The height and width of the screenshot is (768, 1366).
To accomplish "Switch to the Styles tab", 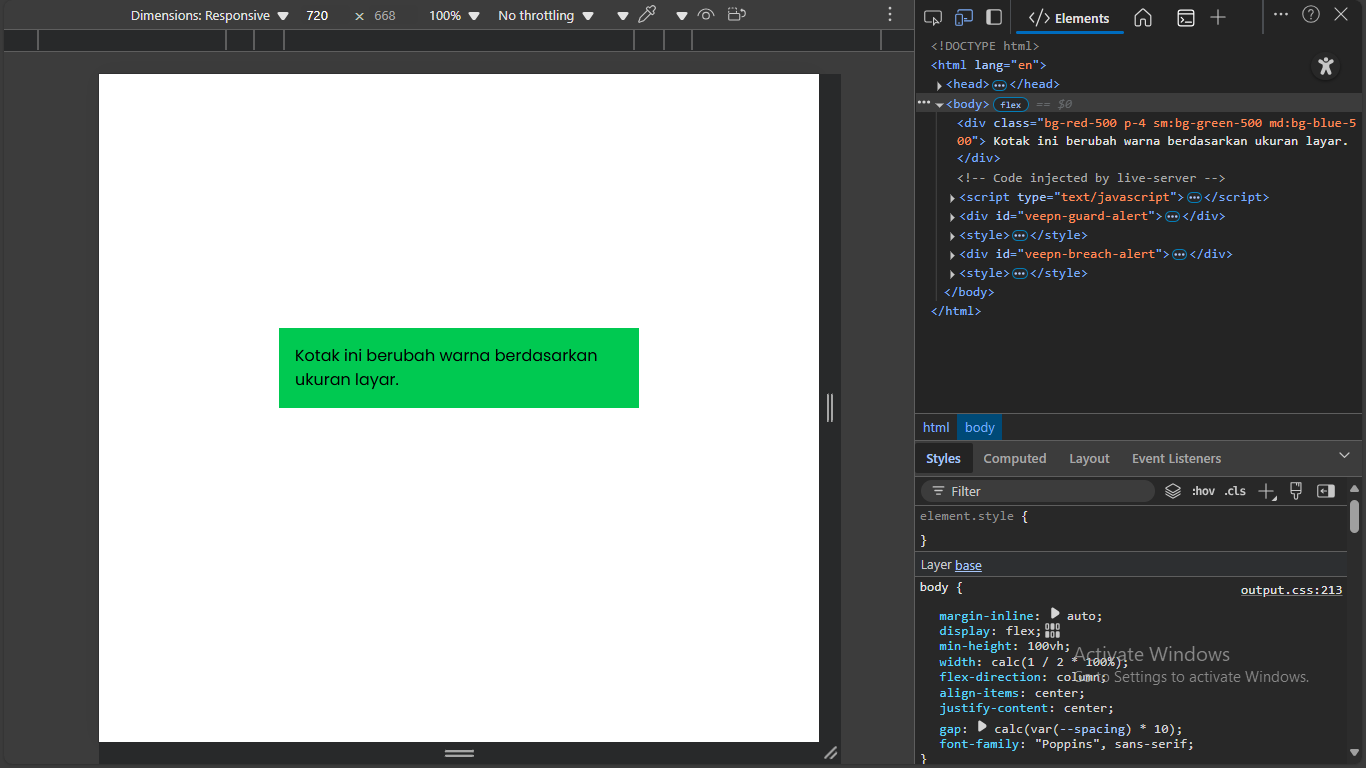I will click(943, 458).
